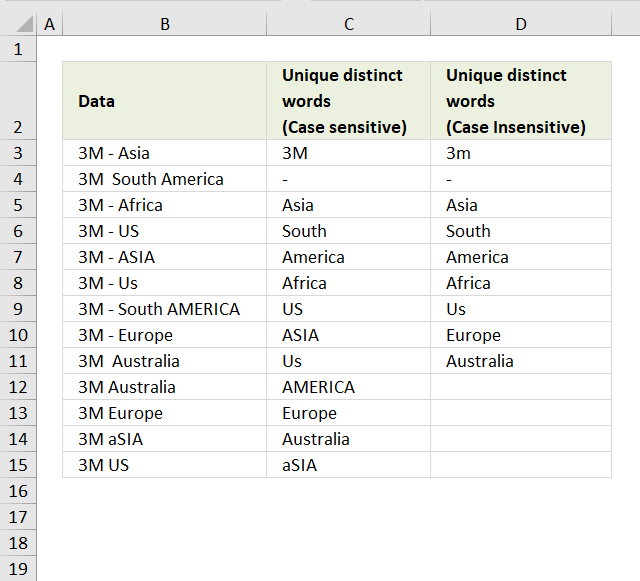
Task: Select cell '3M aSIA'
Action: point(164,439)
